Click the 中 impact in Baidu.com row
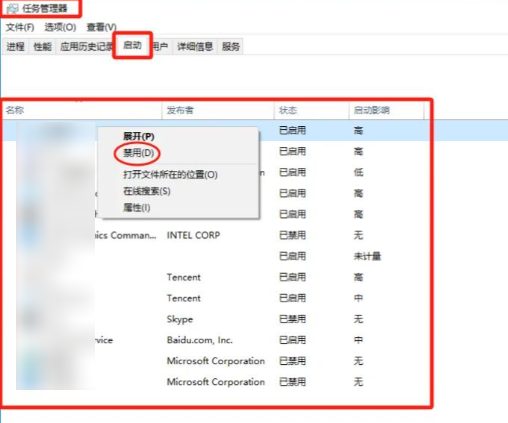508x423 pixels. tap(358, 340)
